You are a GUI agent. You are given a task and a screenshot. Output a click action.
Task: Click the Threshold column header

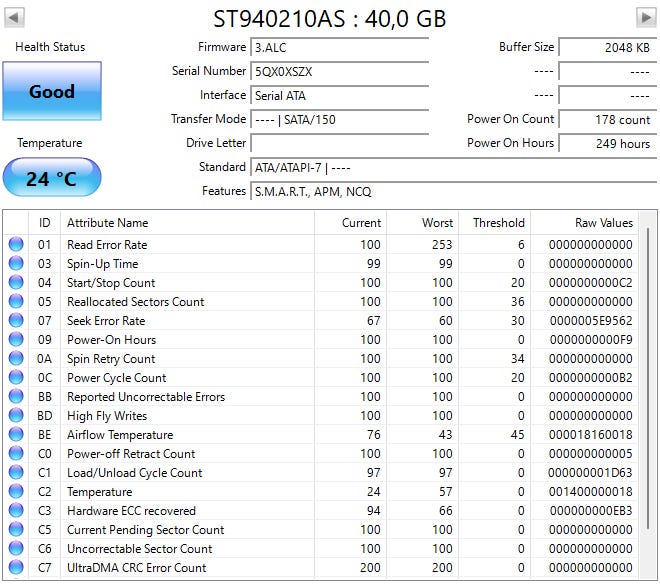tap(494, 223)
